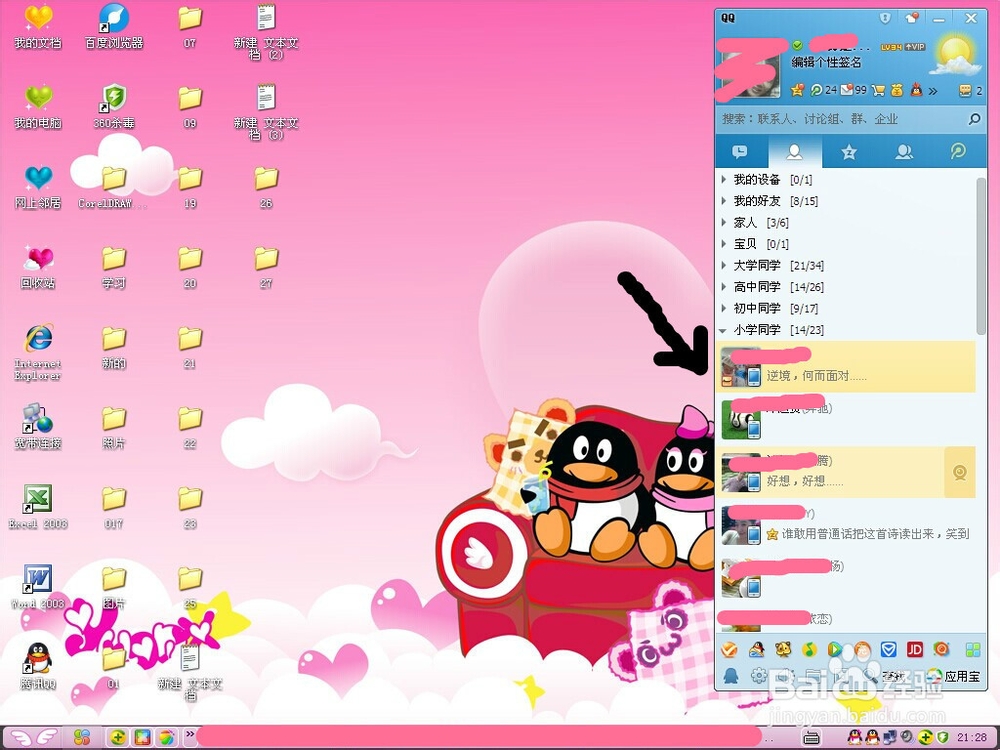
Task: Switch to the QZone star tab
Action: (849, 152)
